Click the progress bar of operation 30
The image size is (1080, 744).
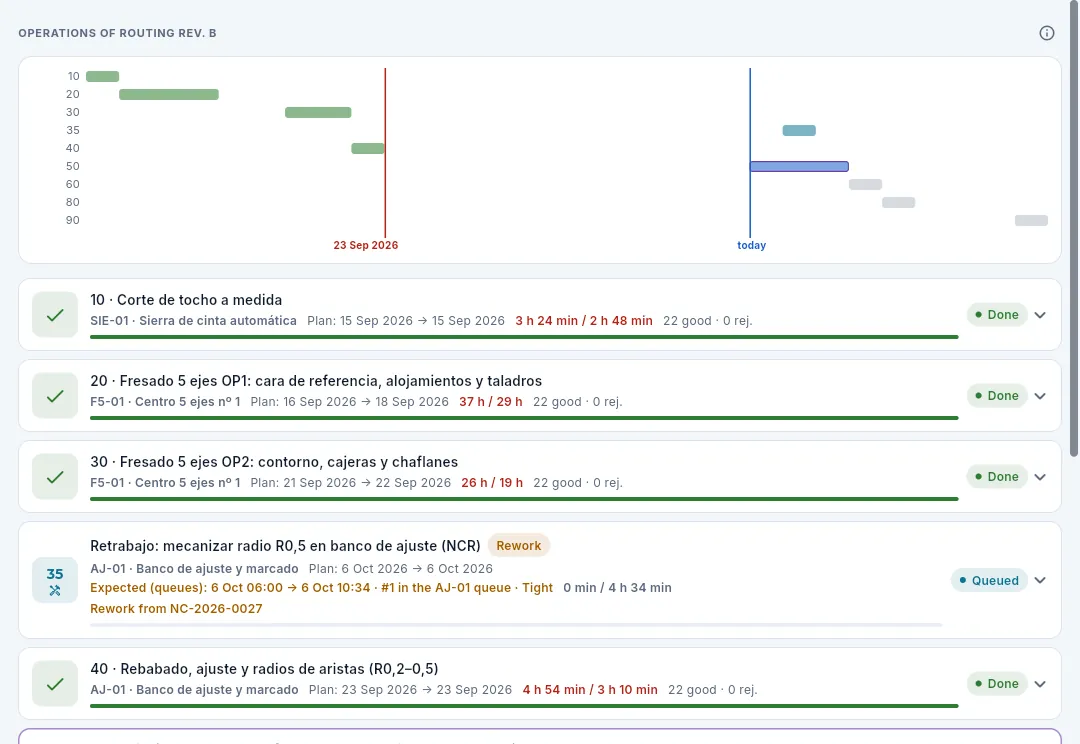[524, 499]
